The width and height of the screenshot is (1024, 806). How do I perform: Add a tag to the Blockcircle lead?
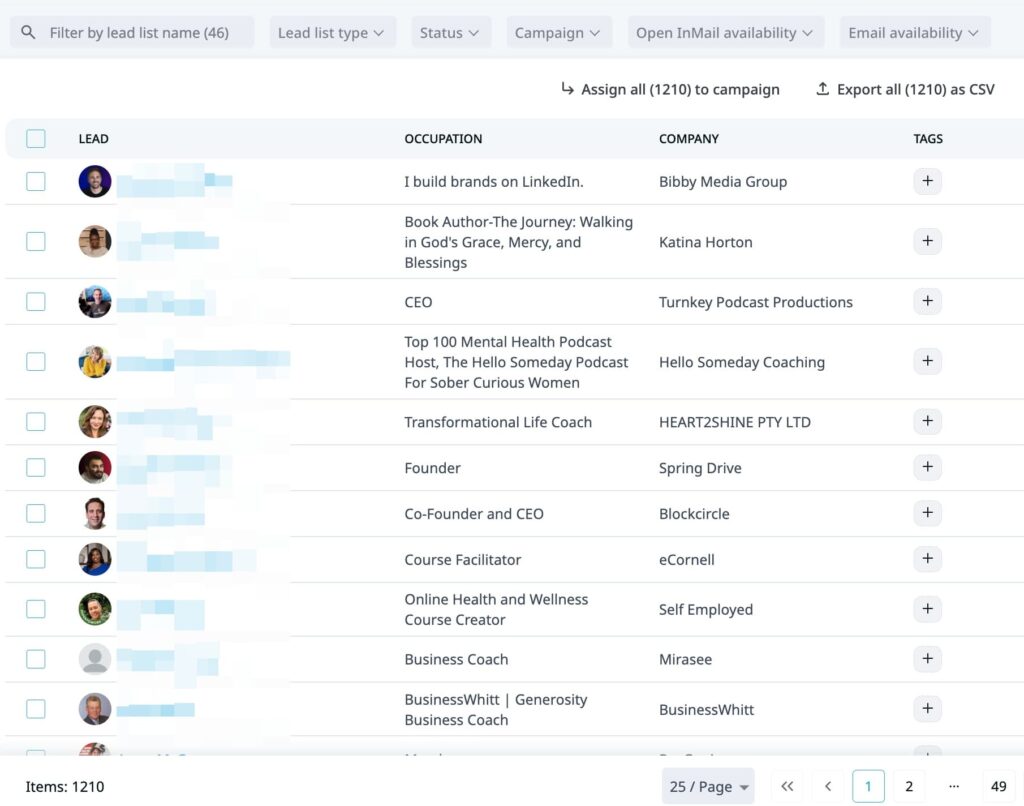(927, 513)
